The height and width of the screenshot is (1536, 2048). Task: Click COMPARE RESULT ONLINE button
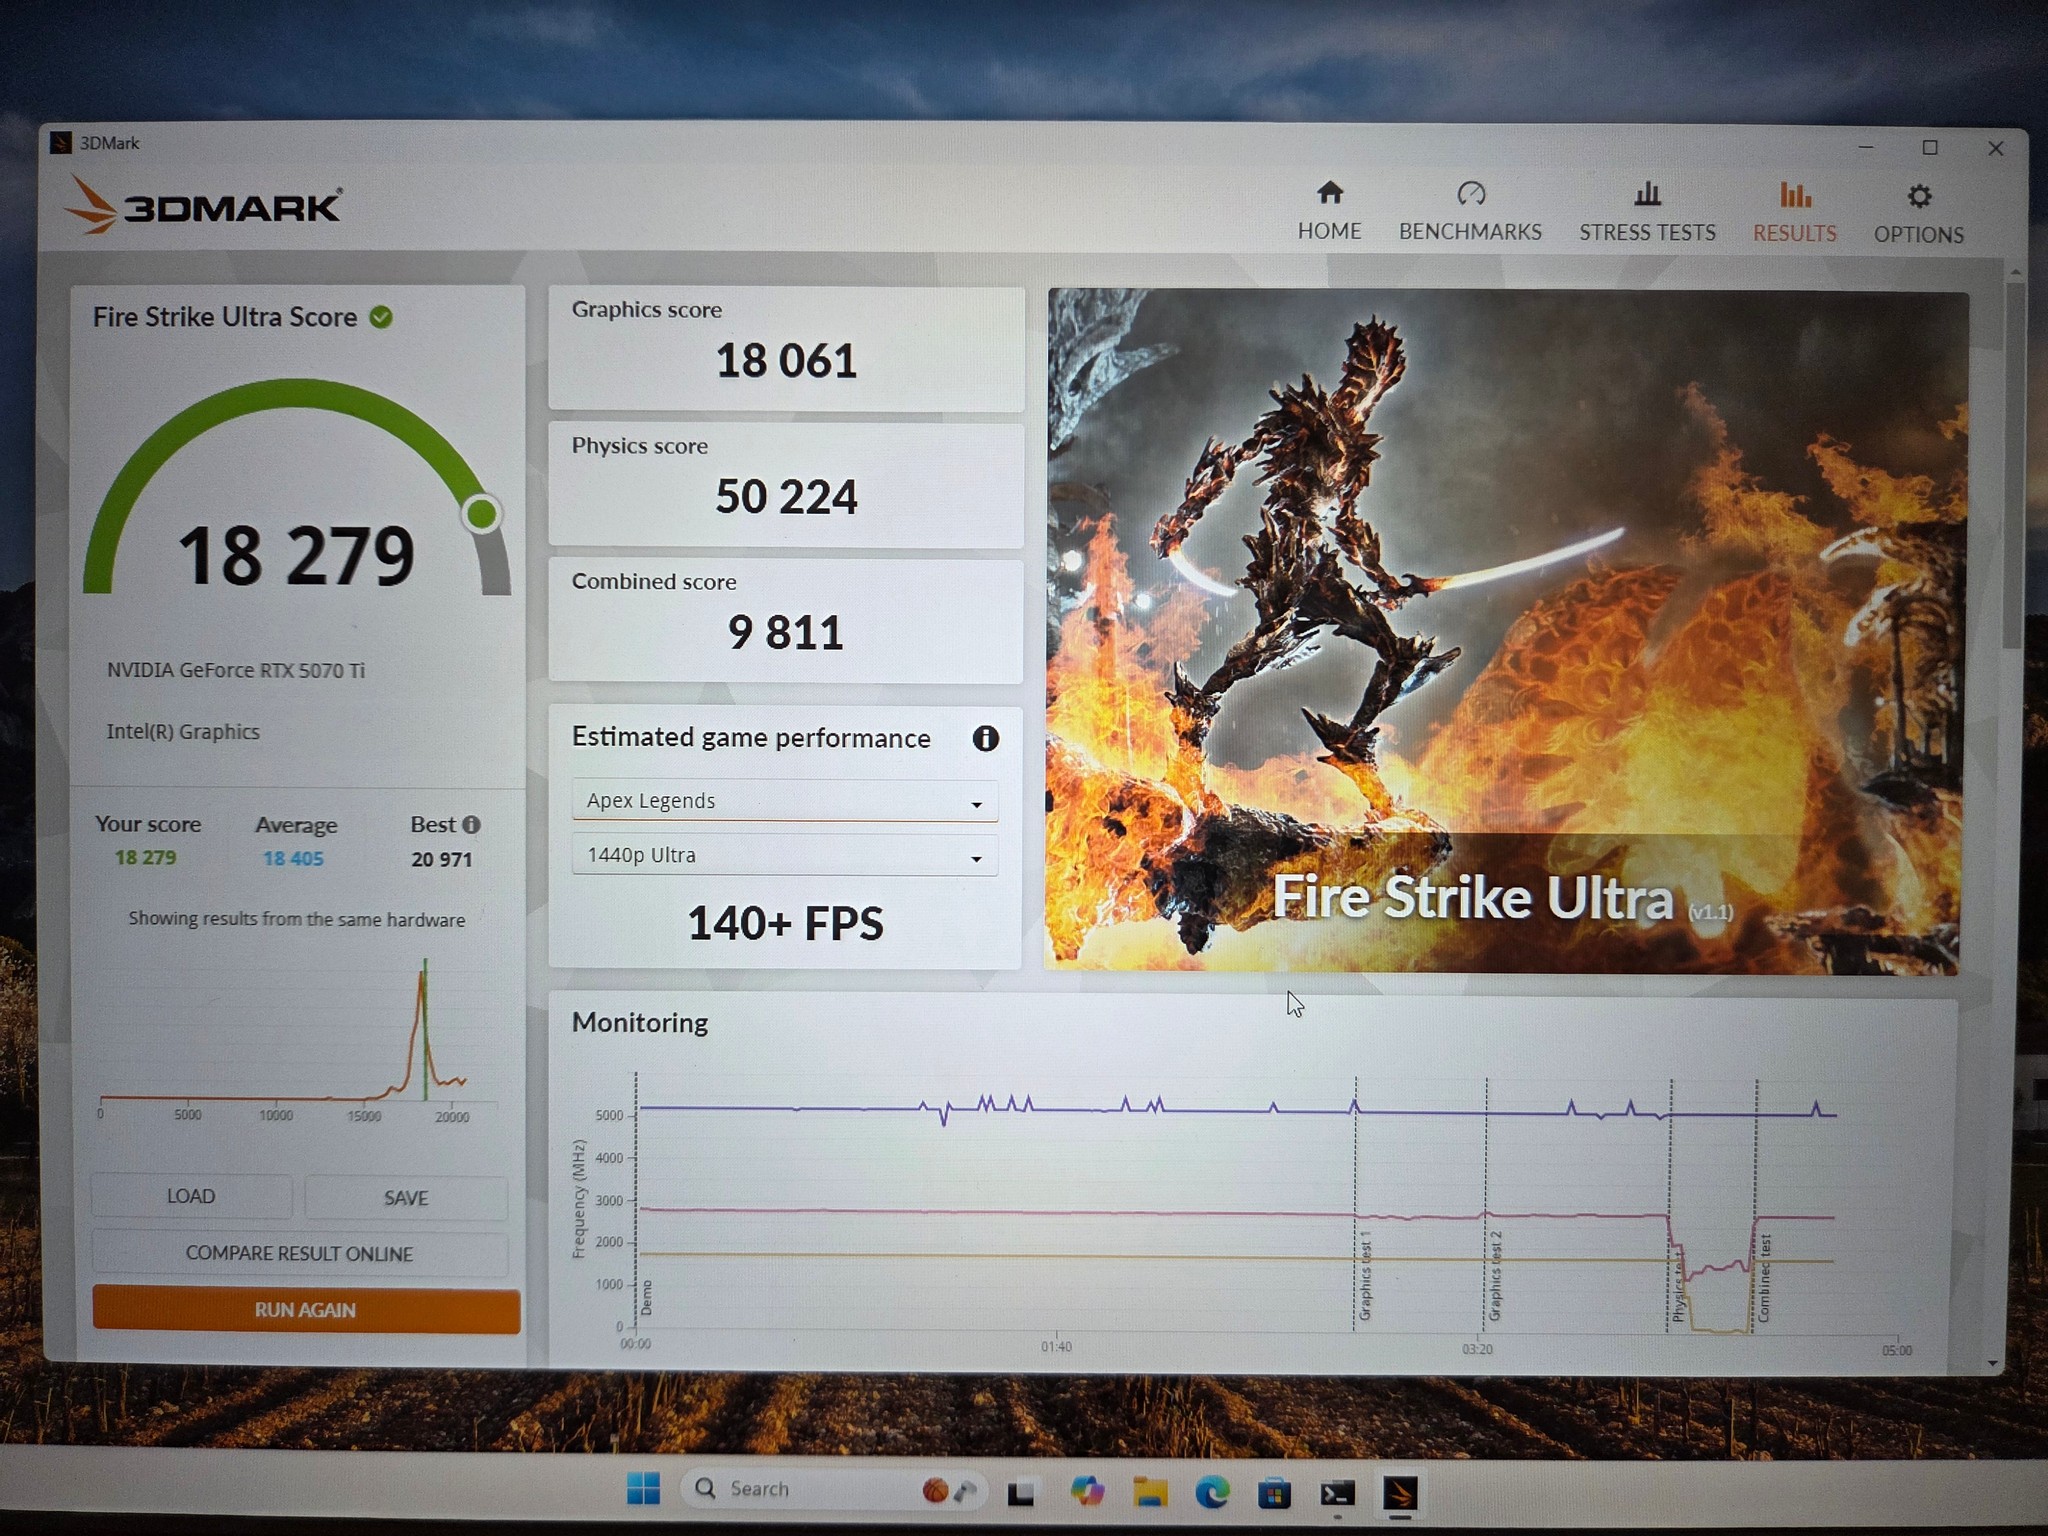(x=299, y=1254)
